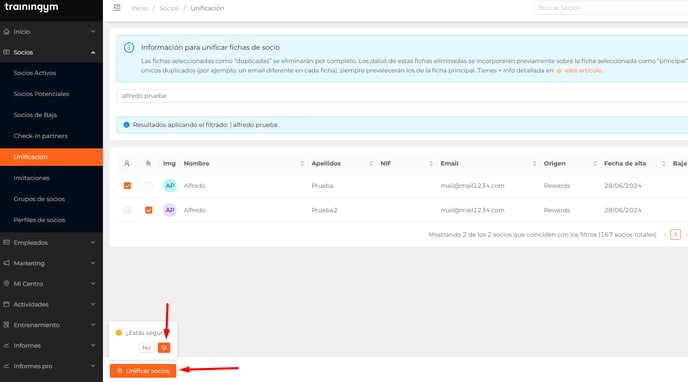Click the Marketing megaphone icon
Image resolution: width=688 pixels, height=382 pixels.
[x=6, y=263]
